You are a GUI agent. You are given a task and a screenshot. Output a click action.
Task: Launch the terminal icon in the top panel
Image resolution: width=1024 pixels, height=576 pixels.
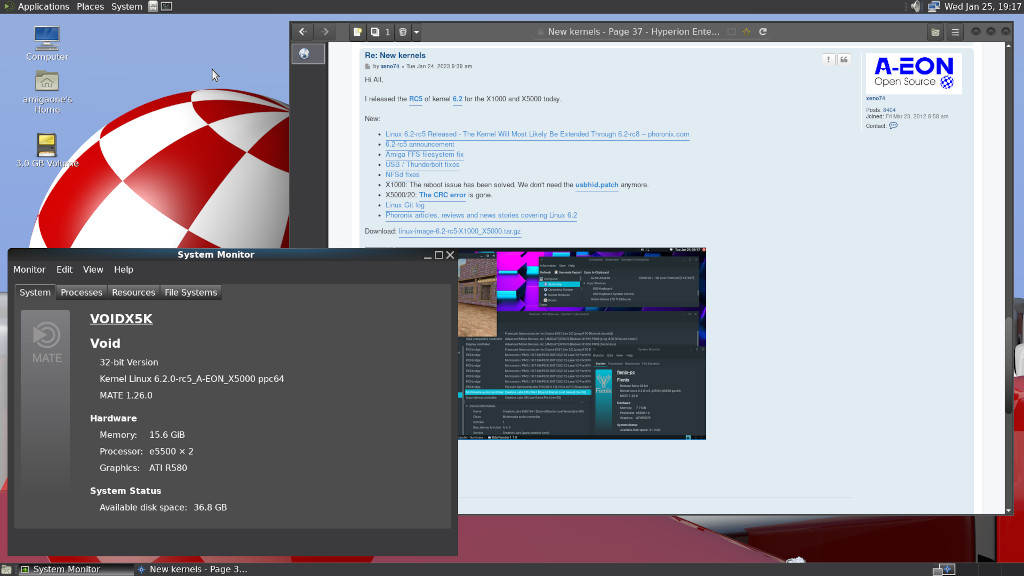(x=167, y=7)
